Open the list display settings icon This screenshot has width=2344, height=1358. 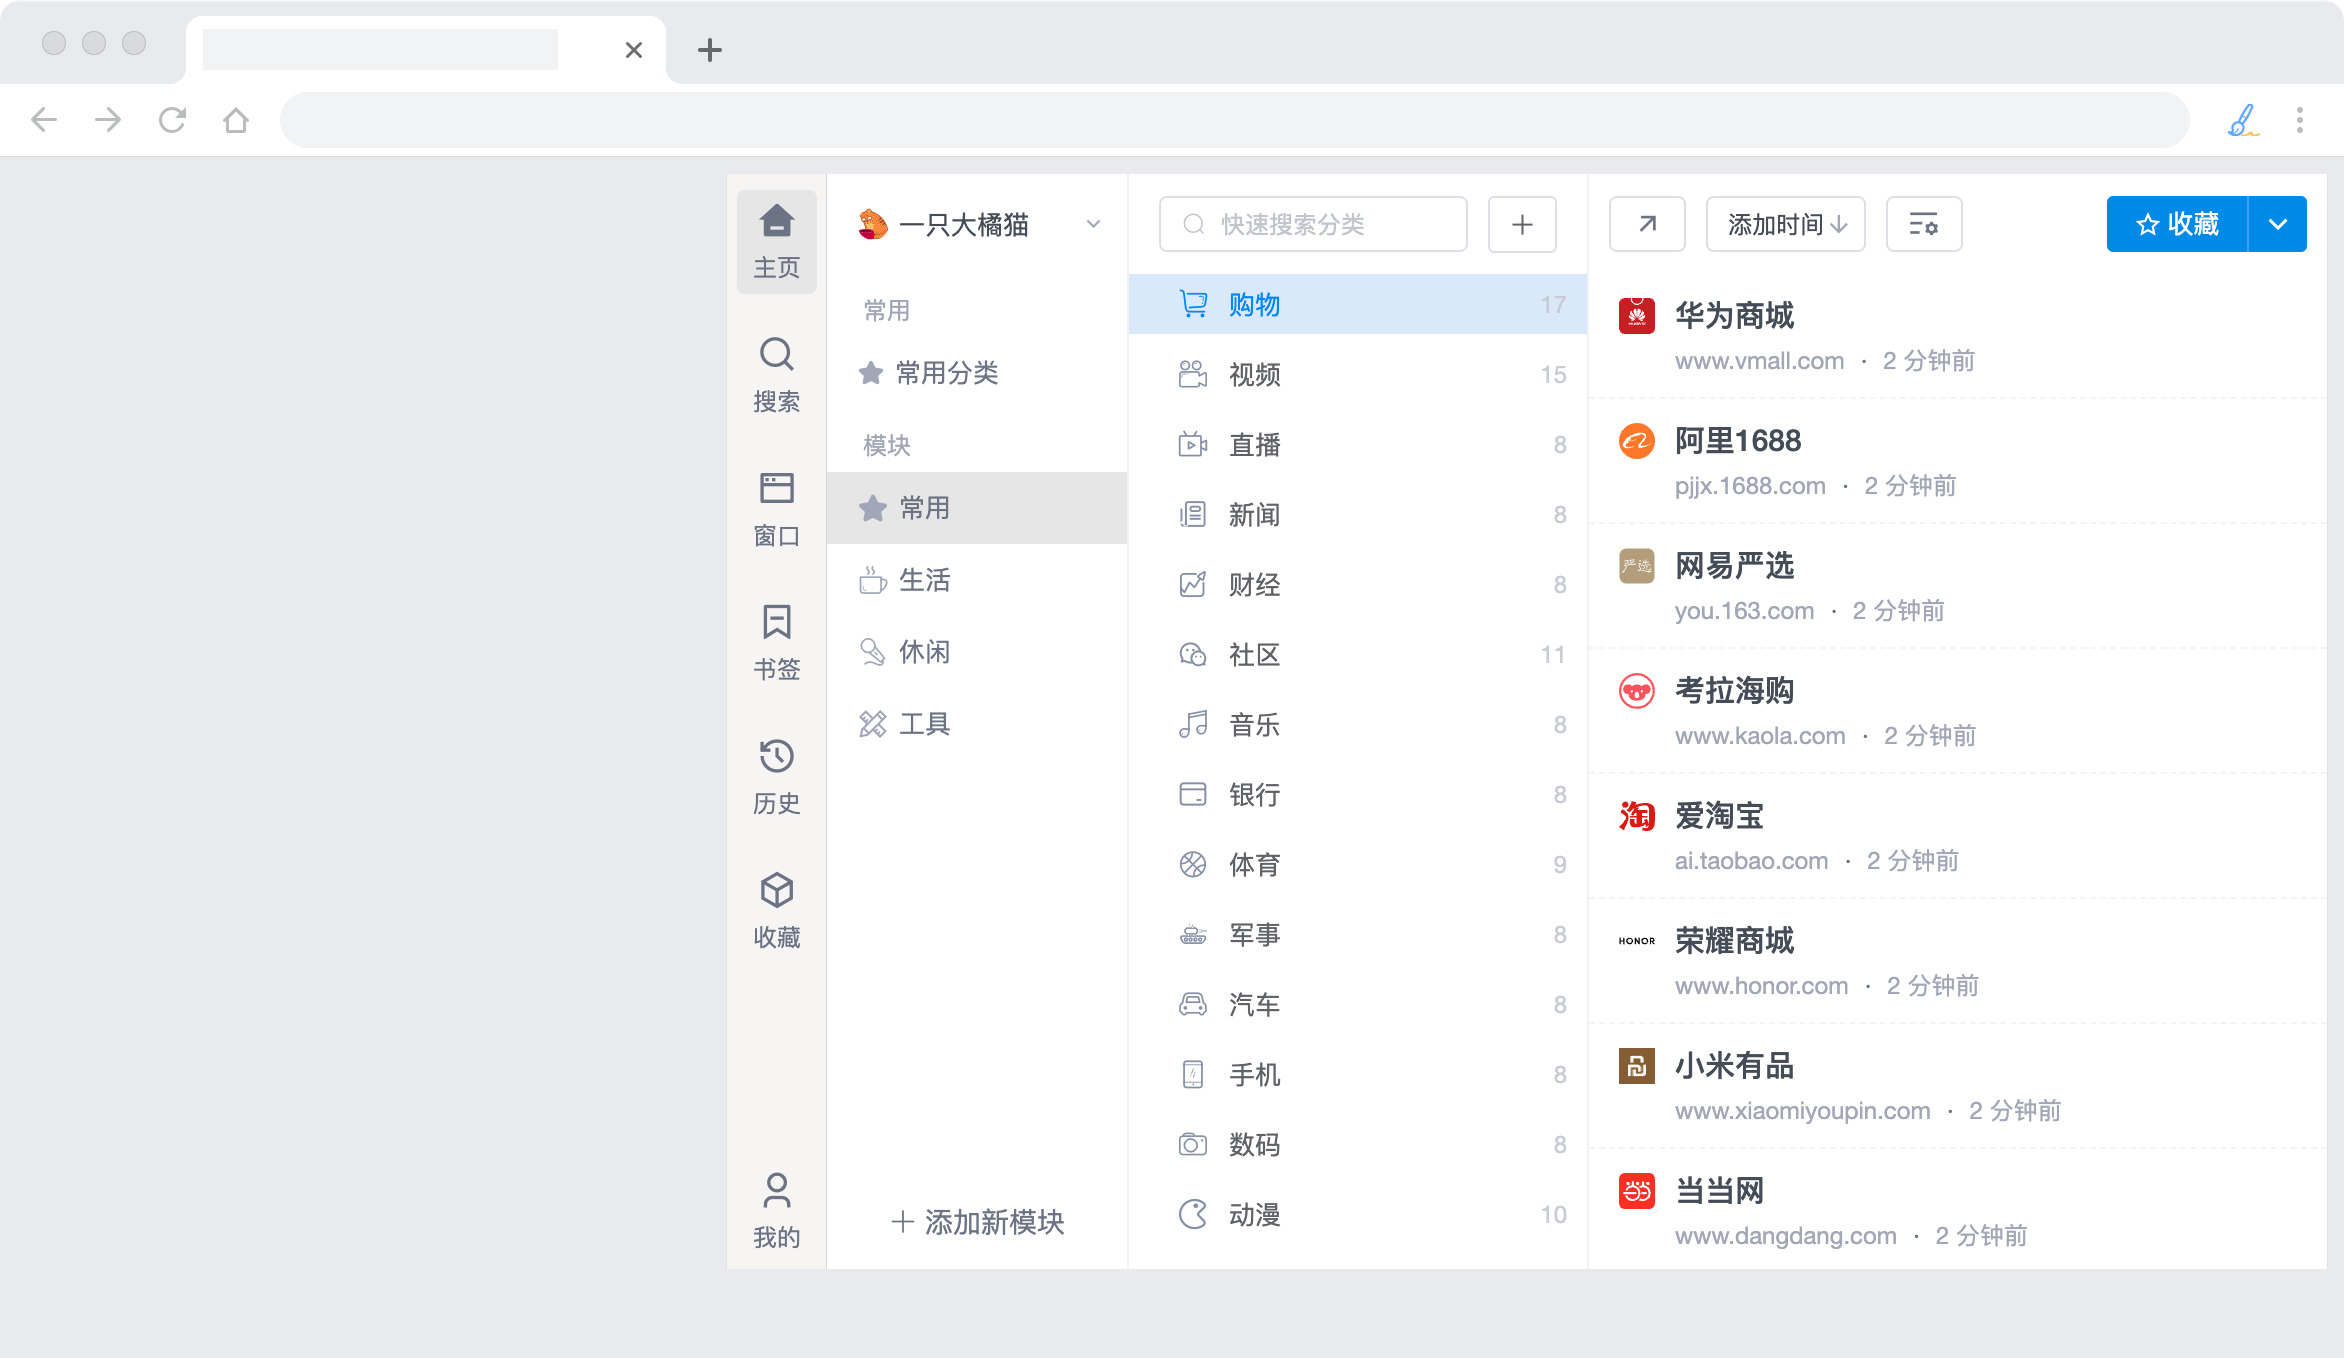(1923, 224)
